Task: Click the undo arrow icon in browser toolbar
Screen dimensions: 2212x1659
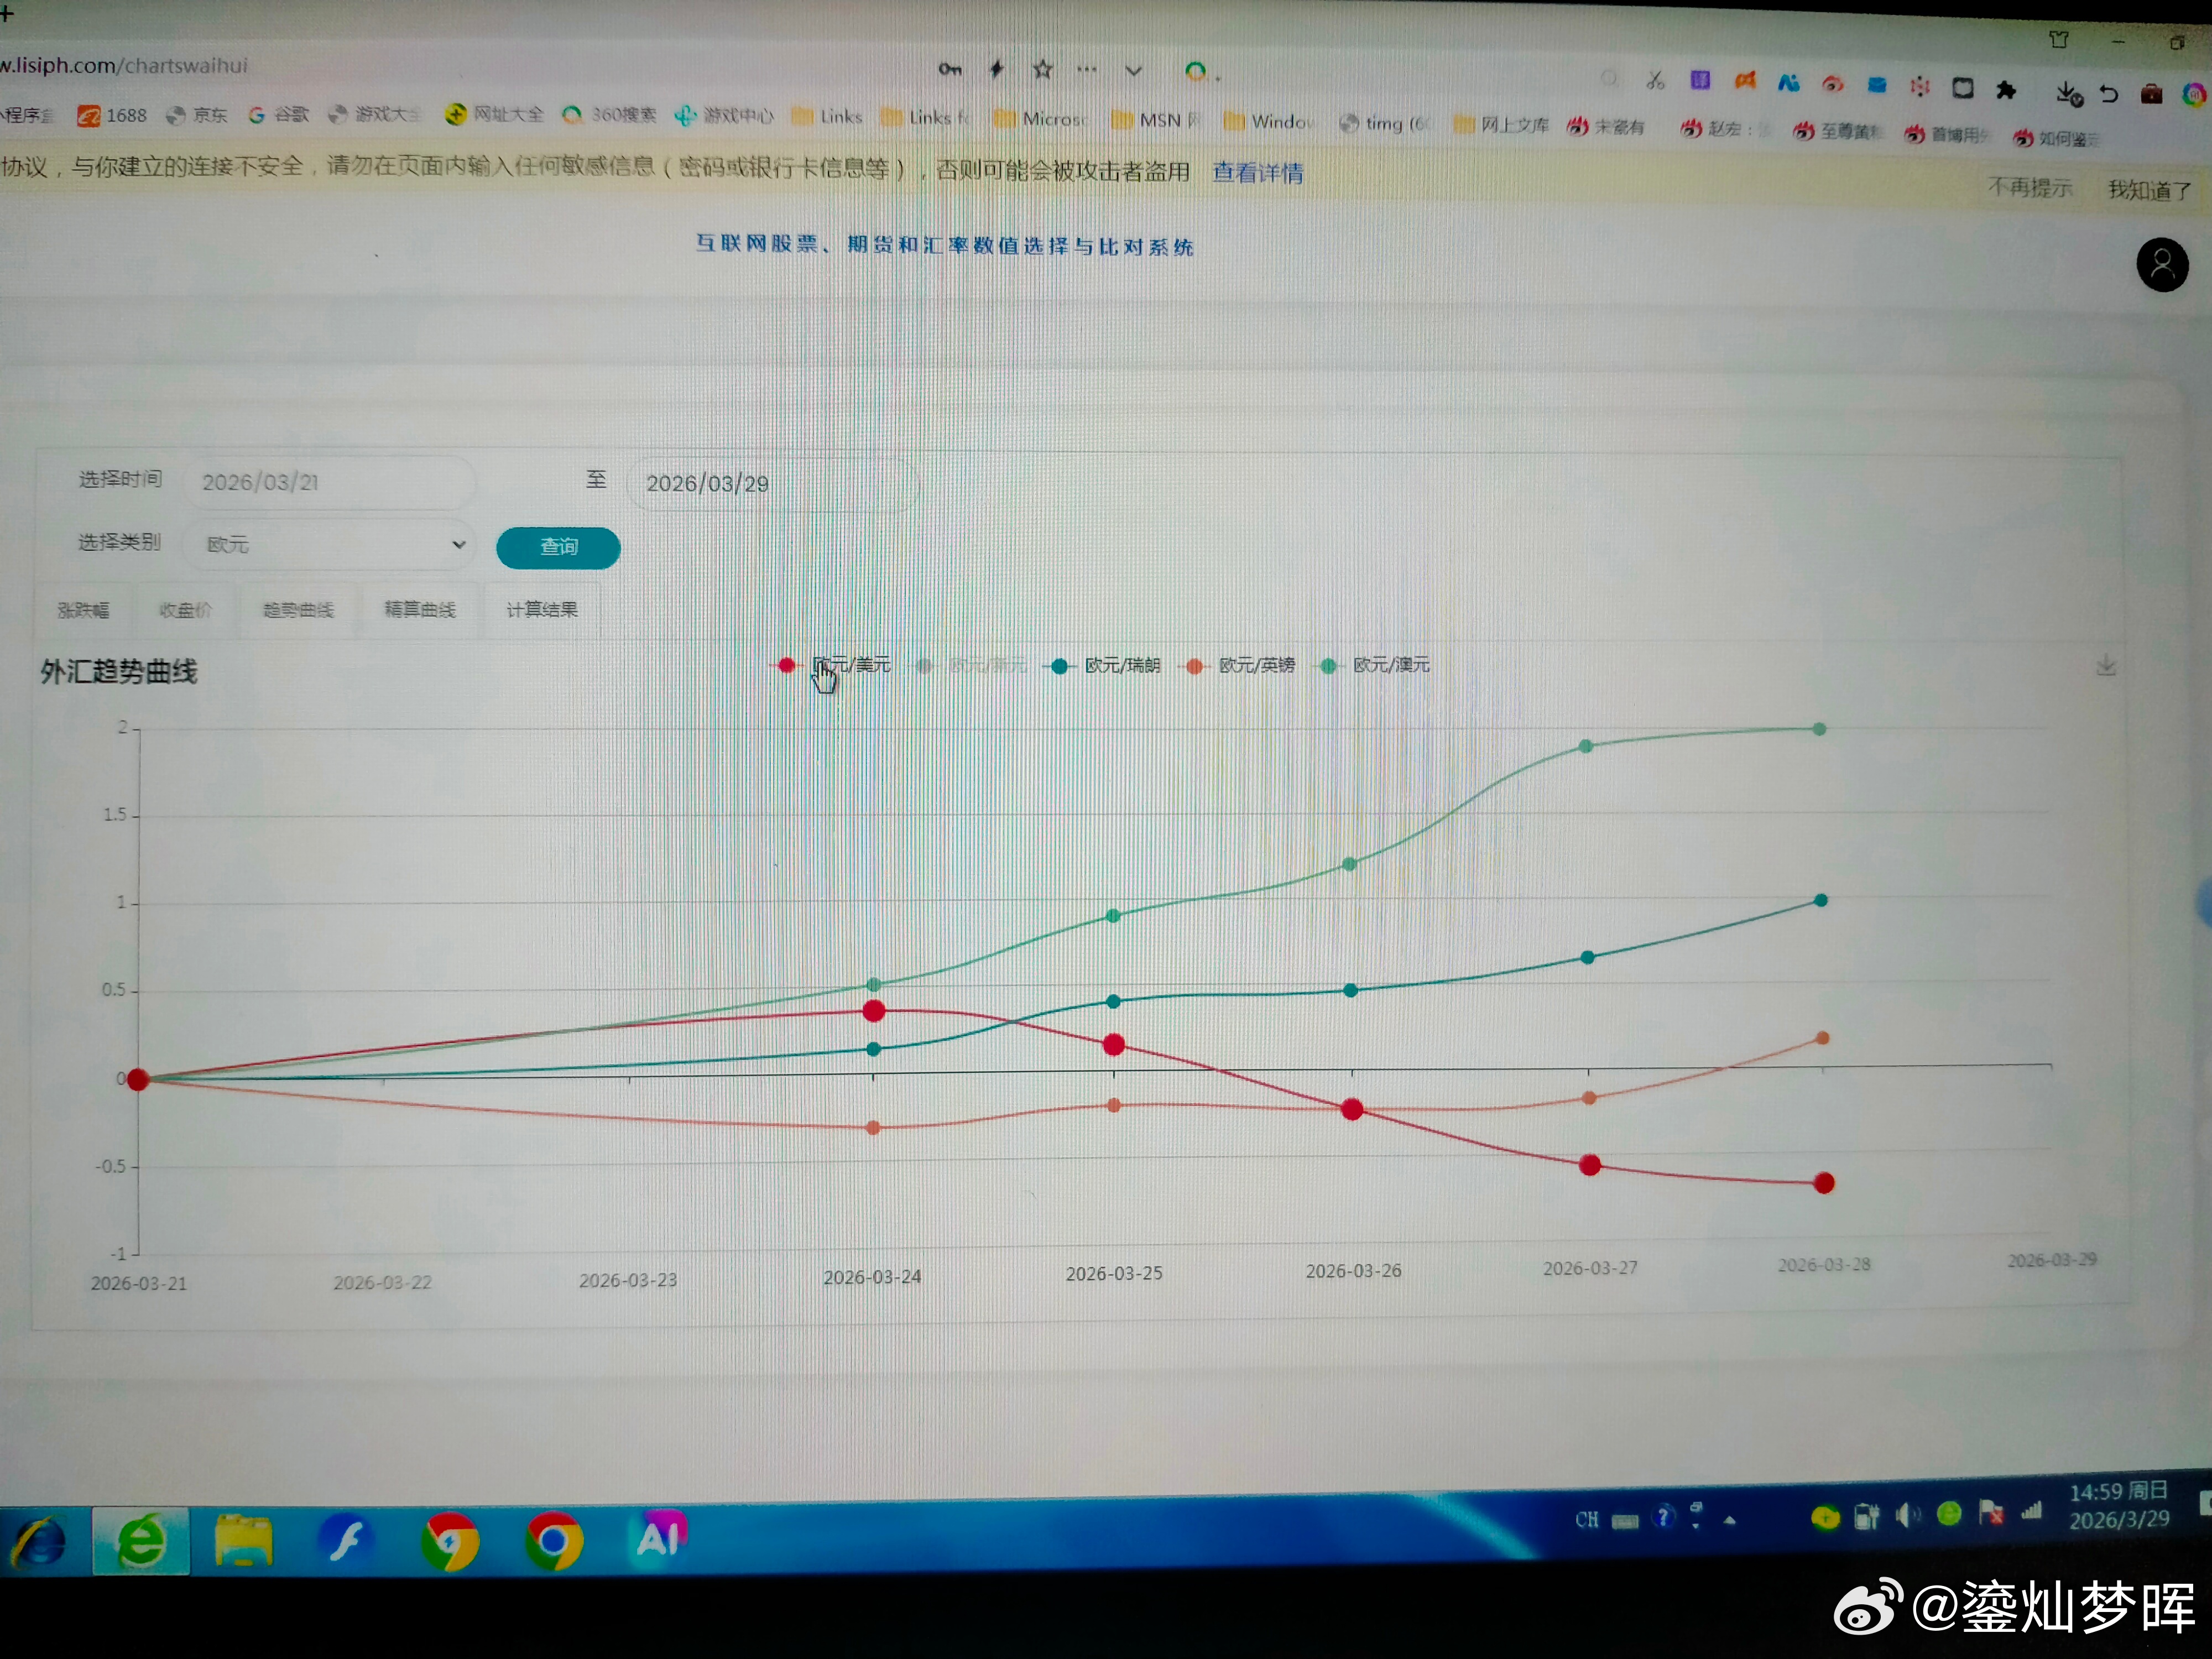Action: 2109,94
